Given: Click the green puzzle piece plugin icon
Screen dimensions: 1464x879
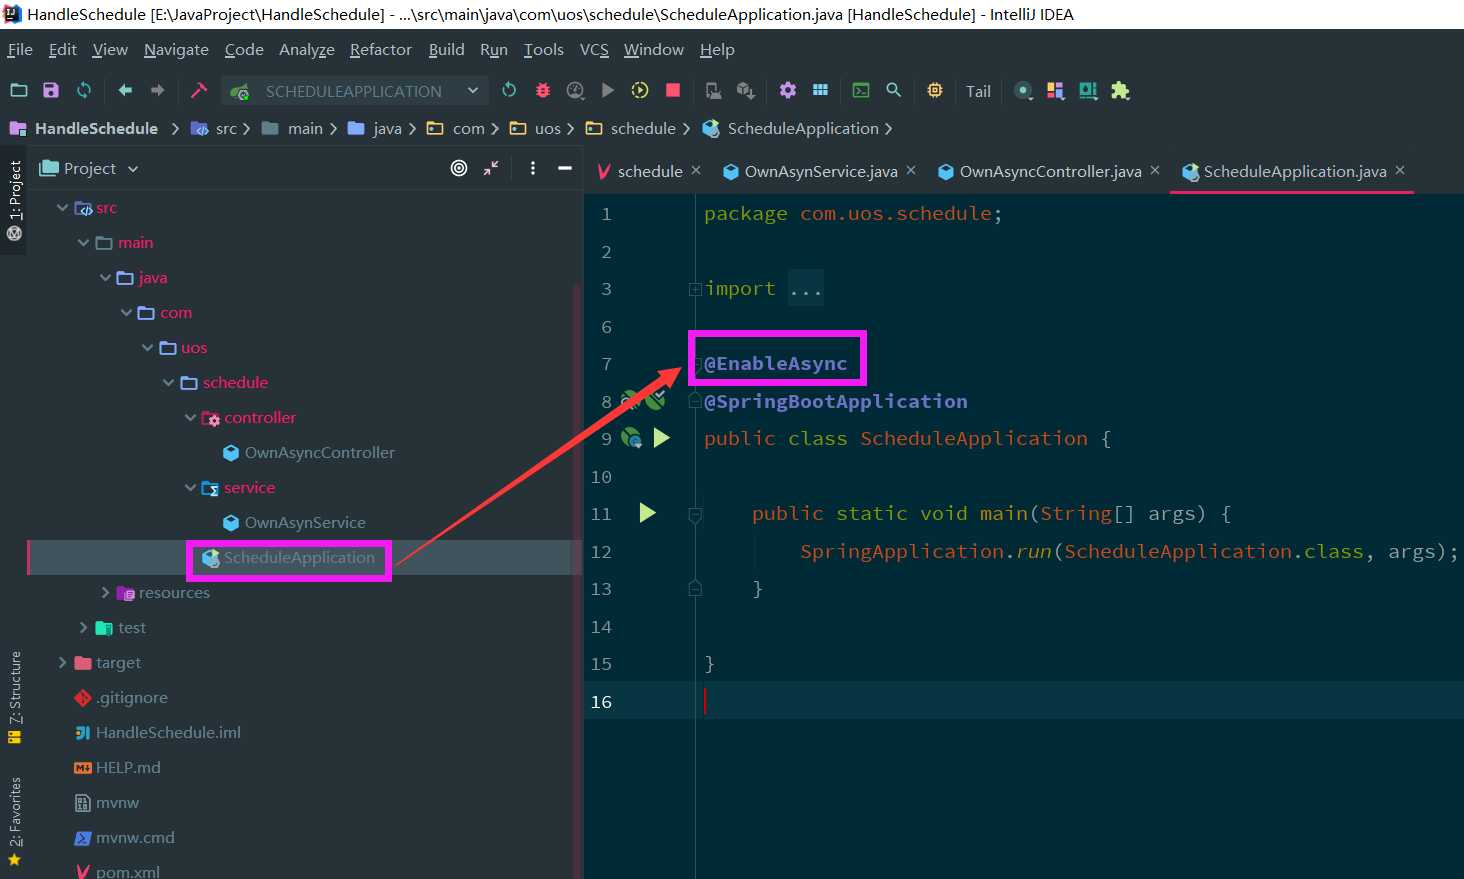Looking at the screenshot, I should click(x=1120, y=90).
